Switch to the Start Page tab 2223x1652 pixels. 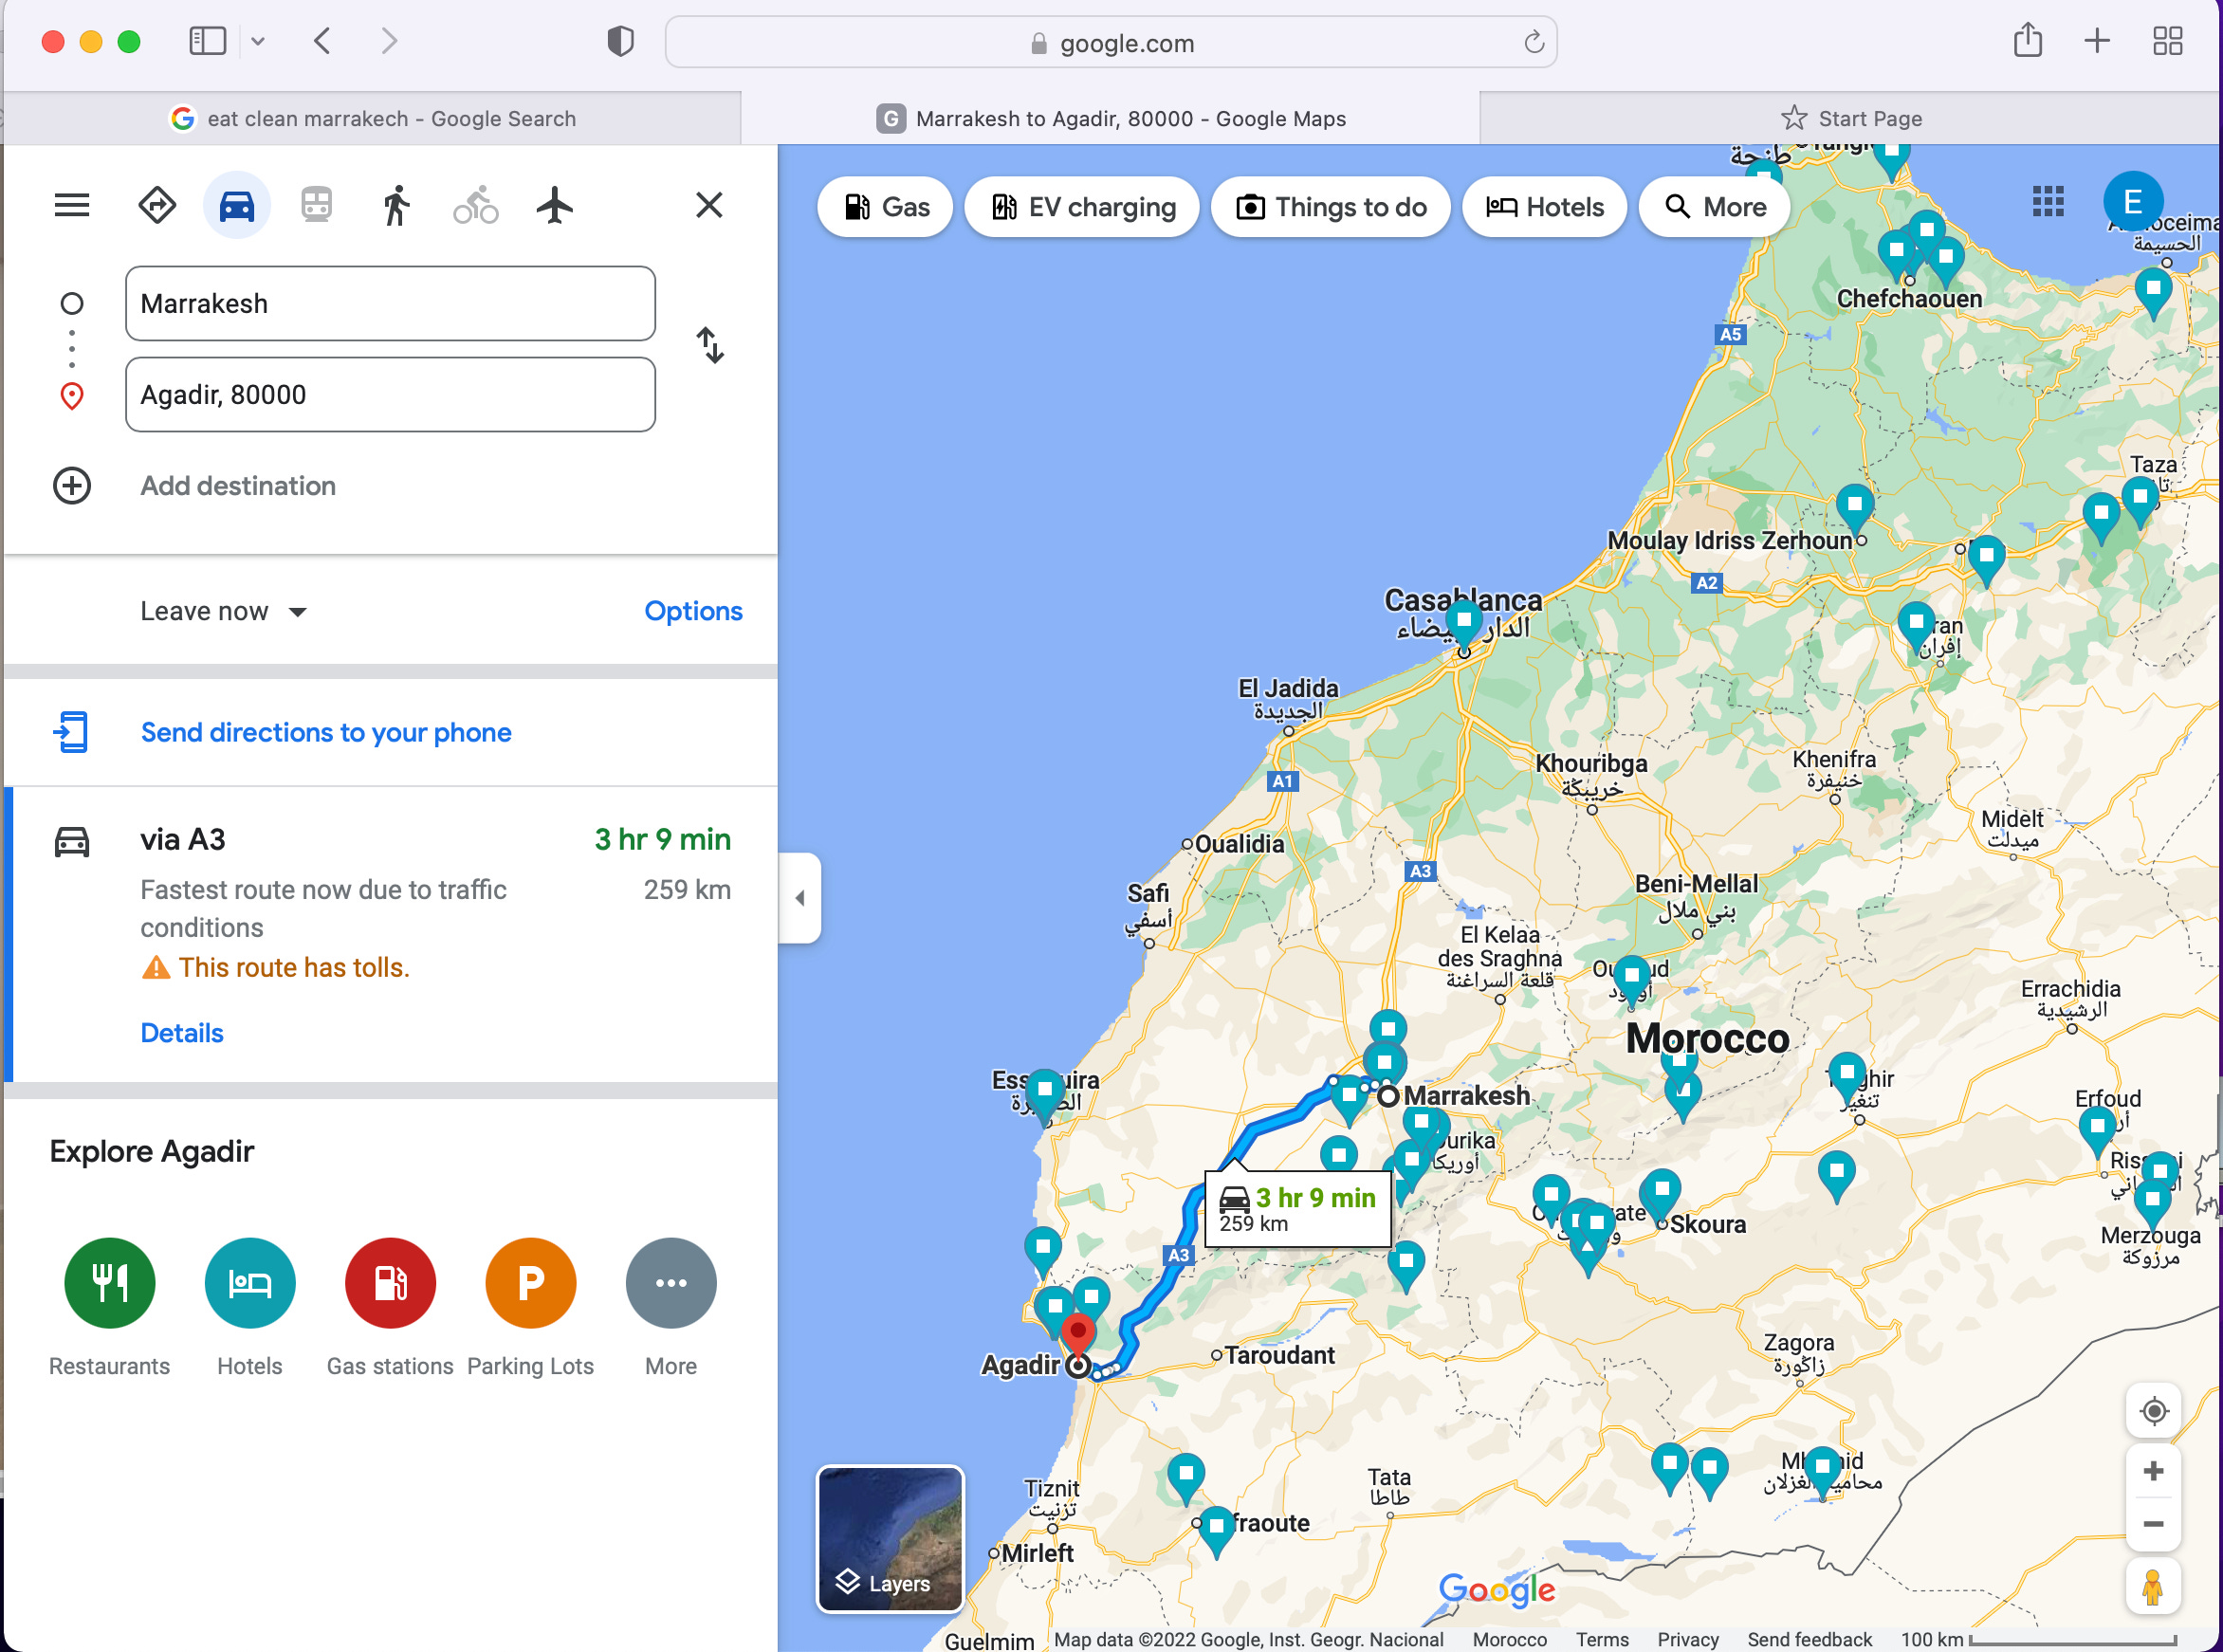pyautogui.click(x=1851, y=119)
